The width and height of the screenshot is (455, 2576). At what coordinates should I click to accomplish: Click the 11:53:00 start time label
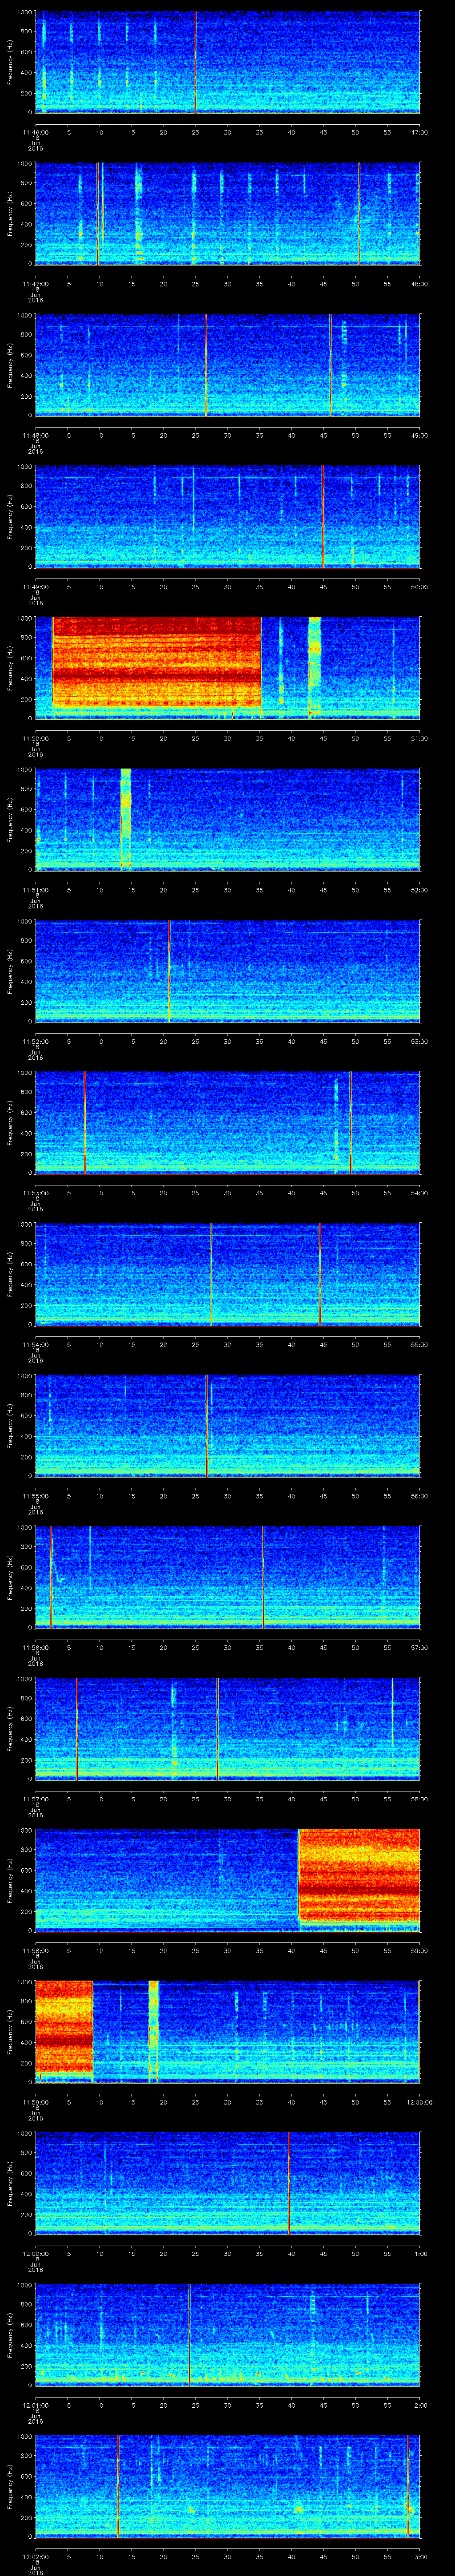[36, 1192]
